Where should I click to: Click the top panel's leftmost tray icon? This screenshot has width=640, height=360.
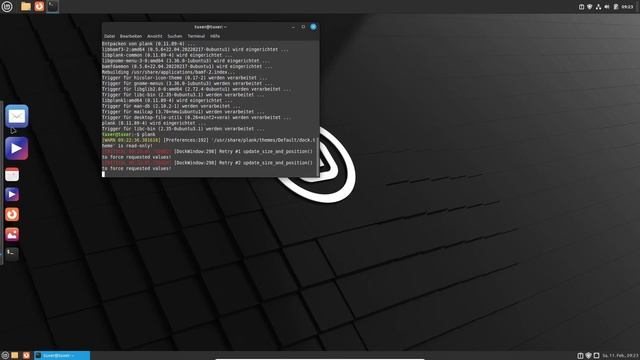(x=581, y=7)
